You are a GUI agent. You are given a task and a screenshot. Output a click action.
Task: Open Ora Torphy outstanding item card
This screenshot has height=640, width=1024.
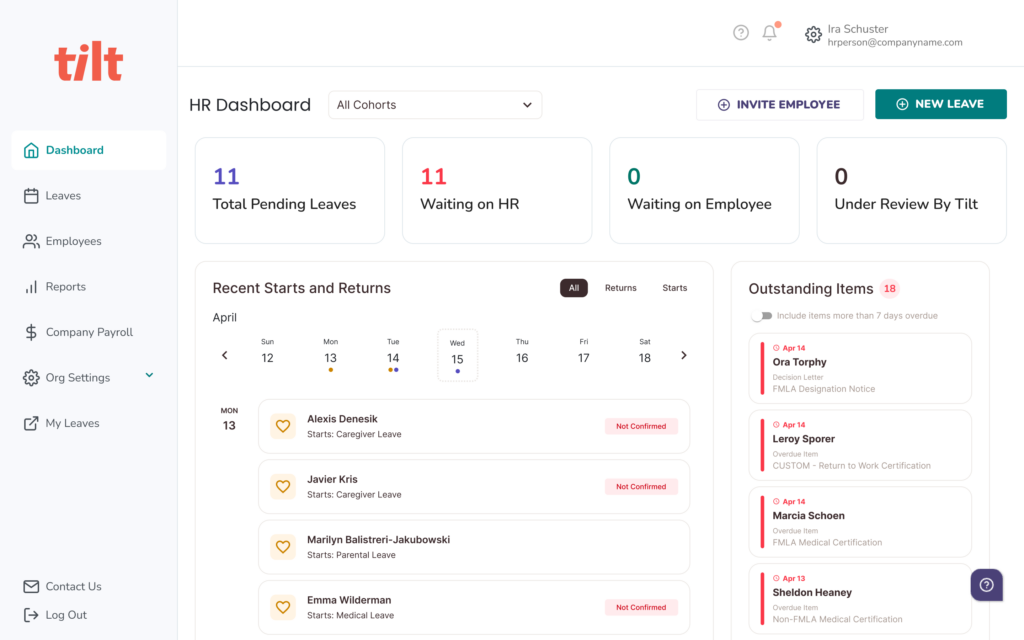pos(860,368)
